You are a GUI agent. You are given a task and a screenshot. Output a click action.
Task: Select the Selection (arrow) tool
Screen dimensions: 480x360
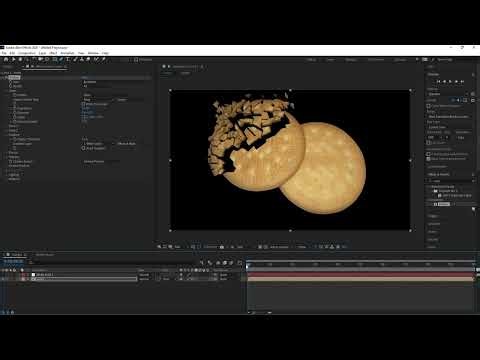(13, 59)
